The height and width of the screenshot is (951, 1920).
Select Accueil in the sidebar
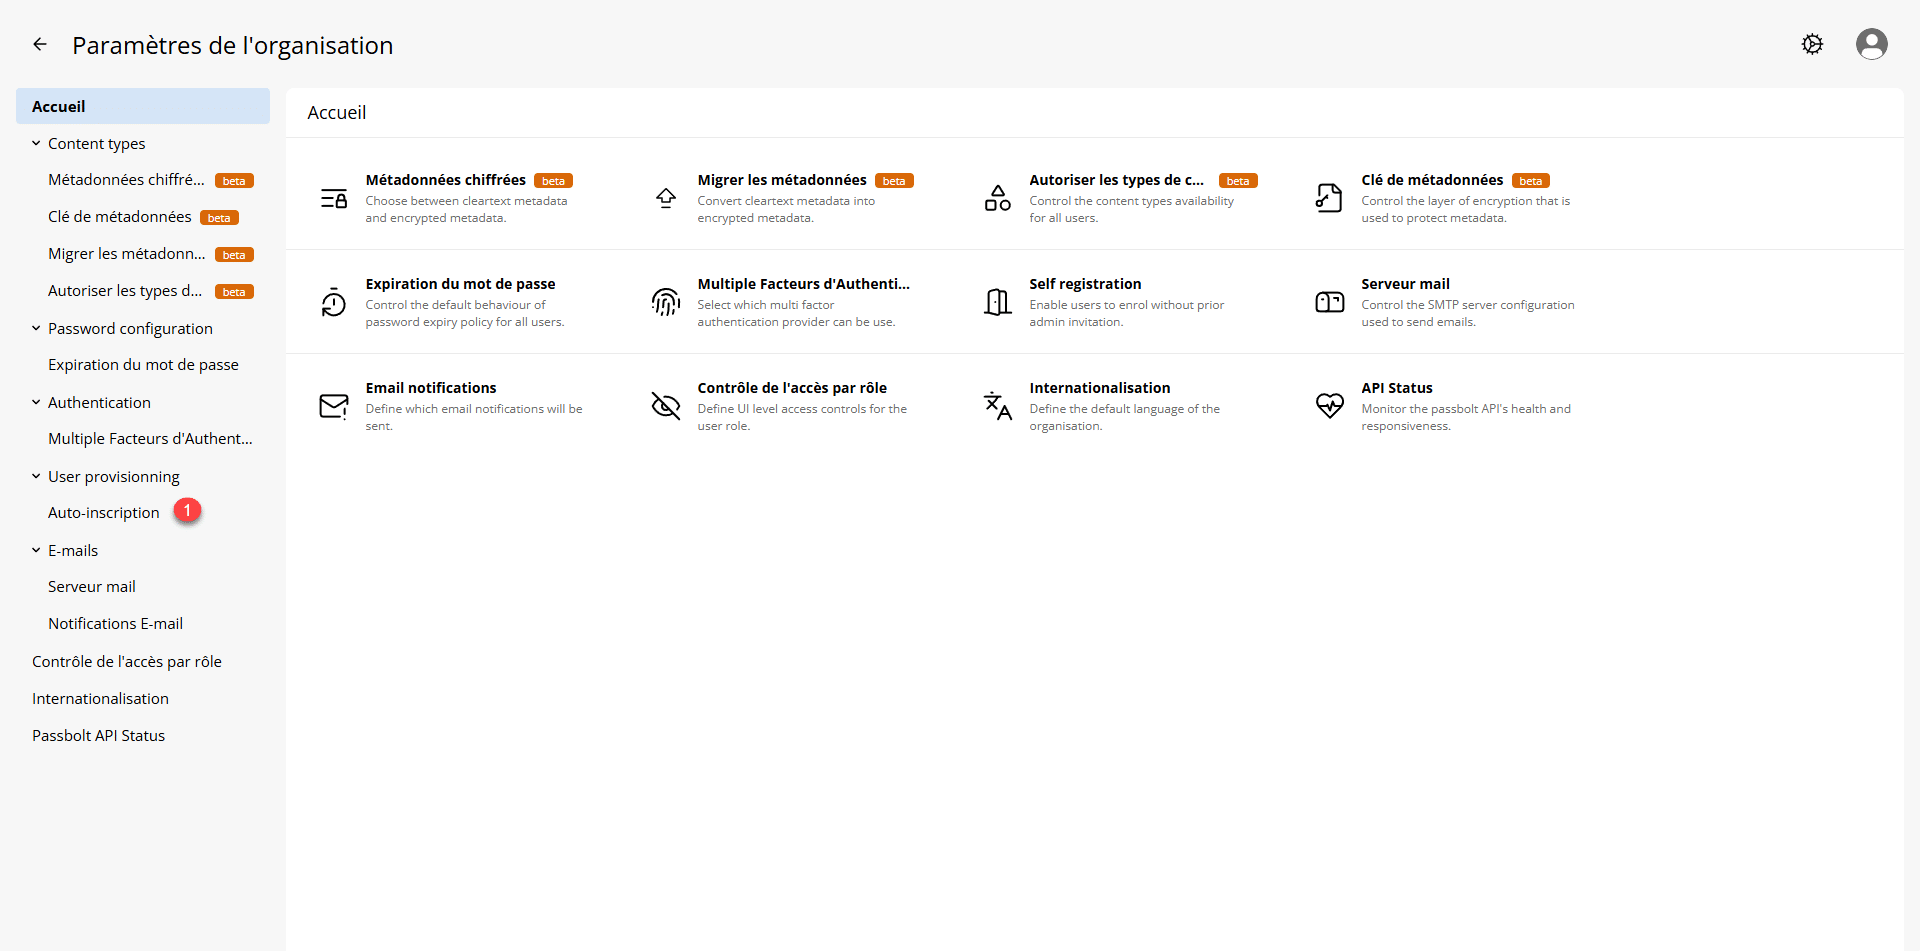coord(59,106)
